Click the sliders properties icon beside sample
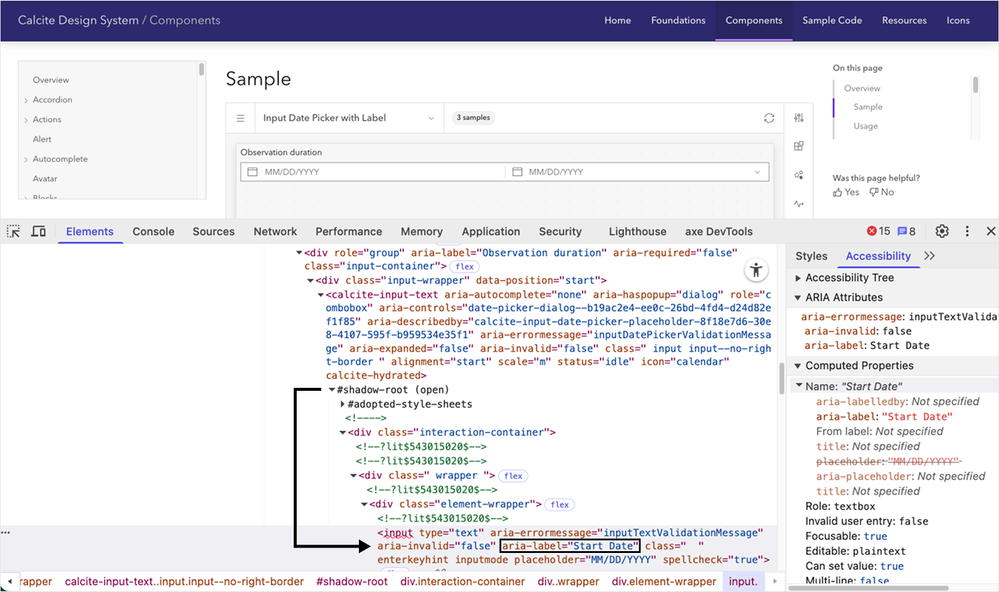This screenshot has width=999, height=592. point(799,118)
